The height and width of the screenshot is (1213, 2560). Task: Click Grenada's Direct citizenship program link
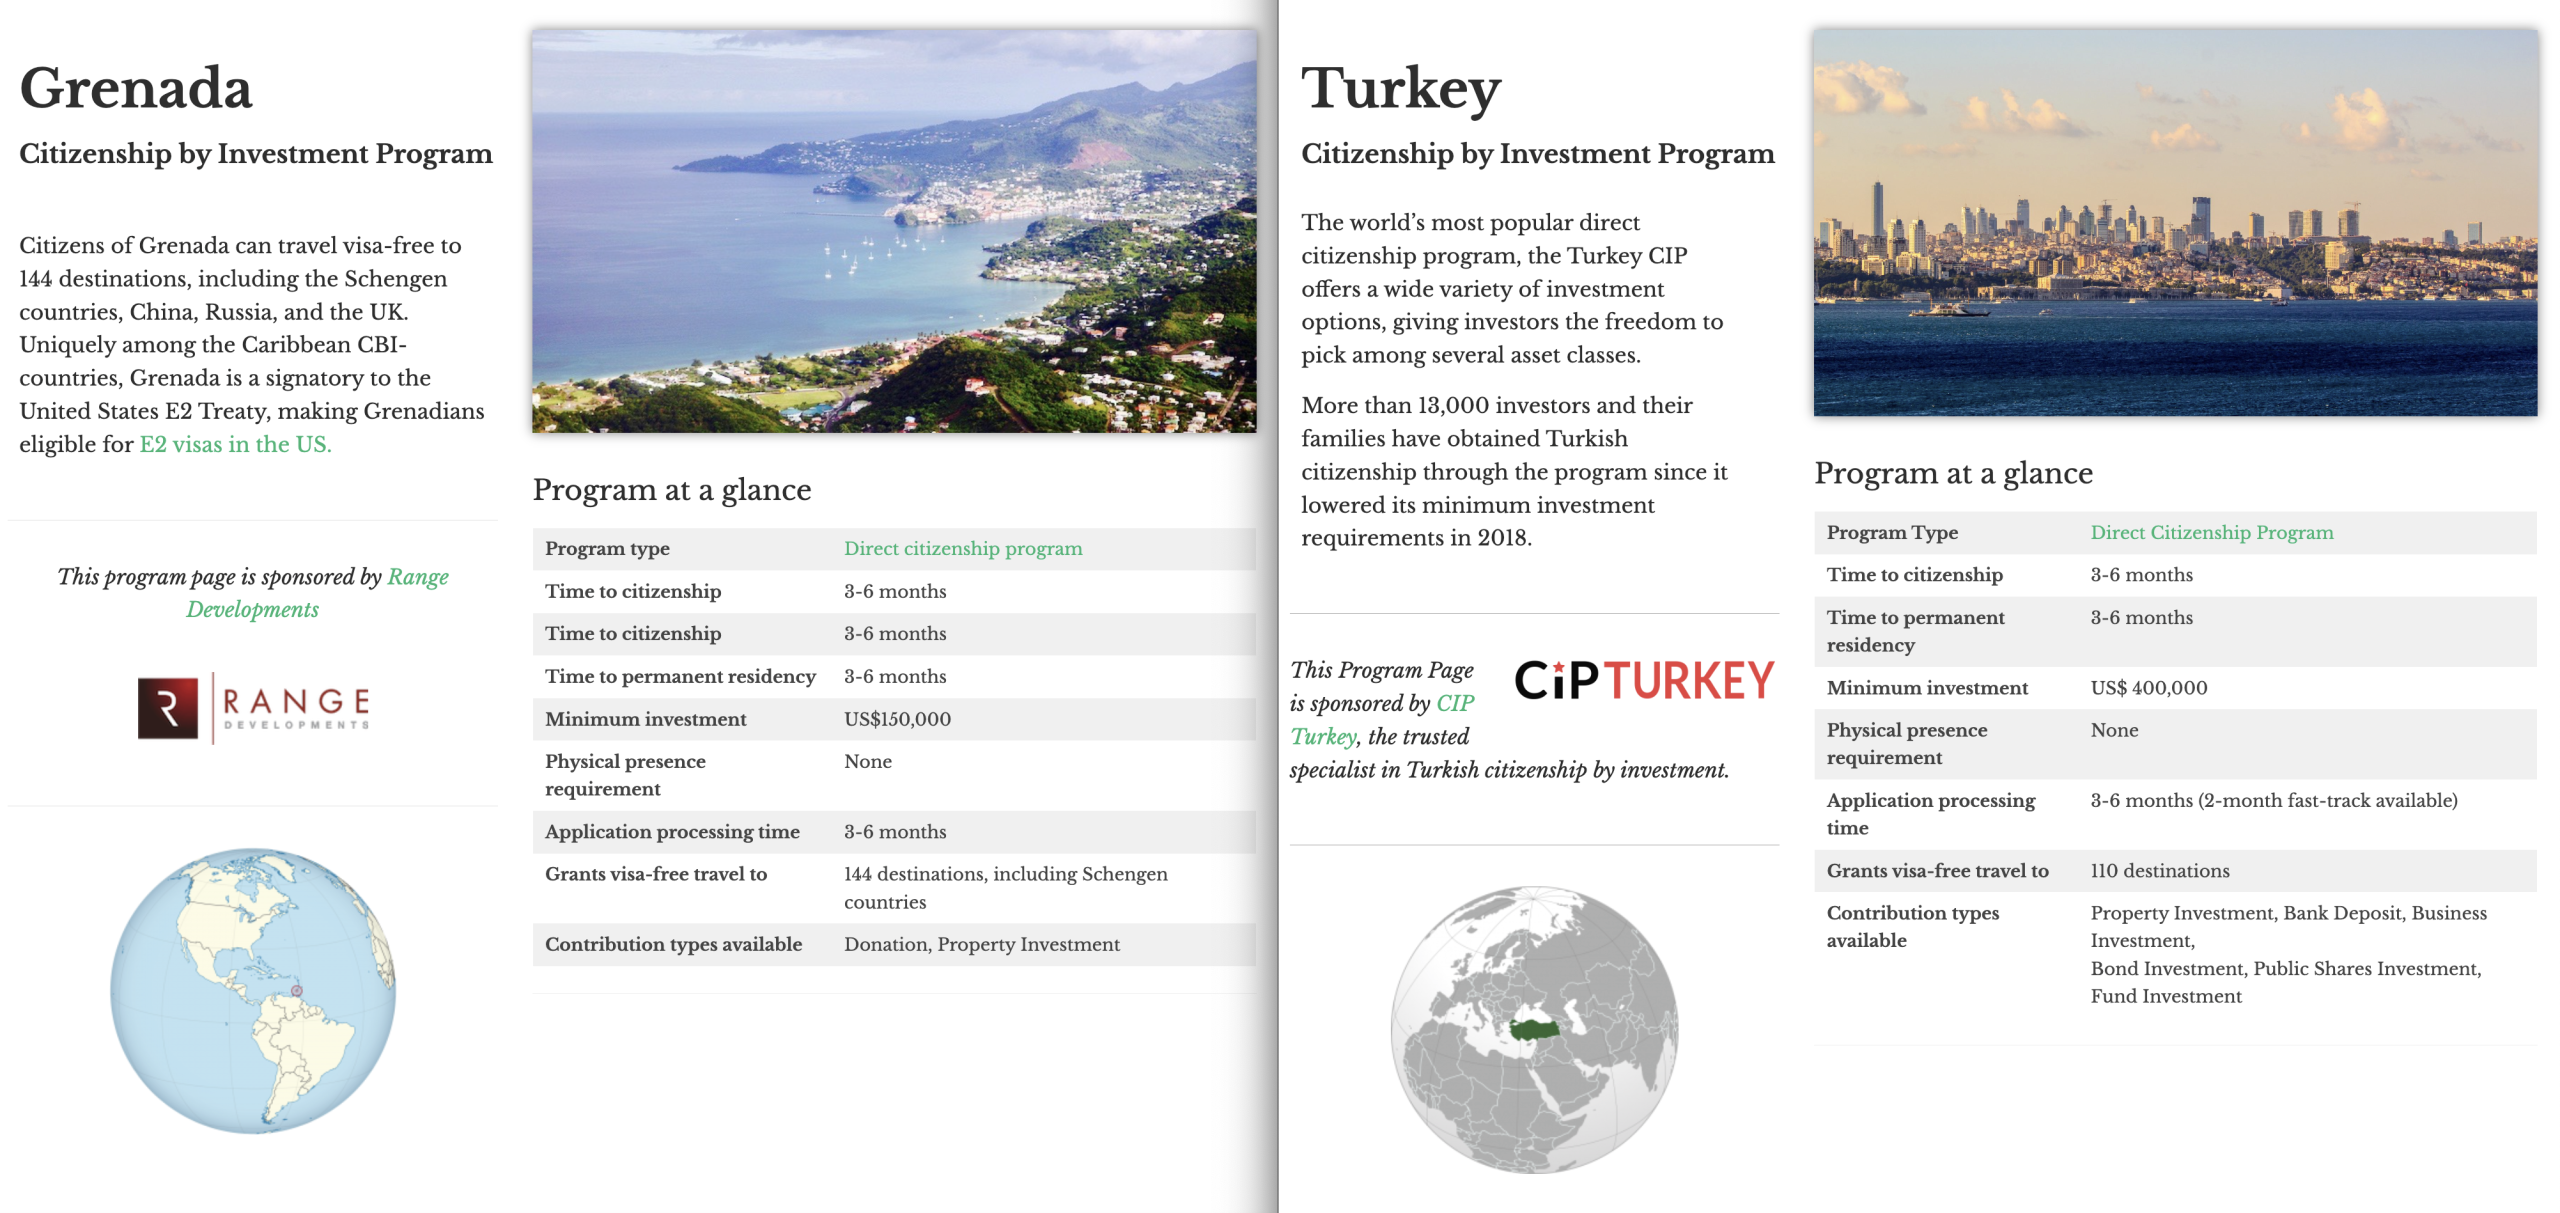click(962, 548)
